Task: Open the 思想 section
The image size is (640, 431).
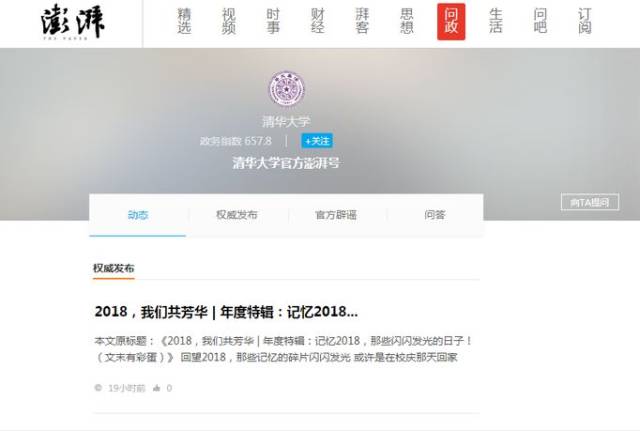Action: (x=407, y=21)
